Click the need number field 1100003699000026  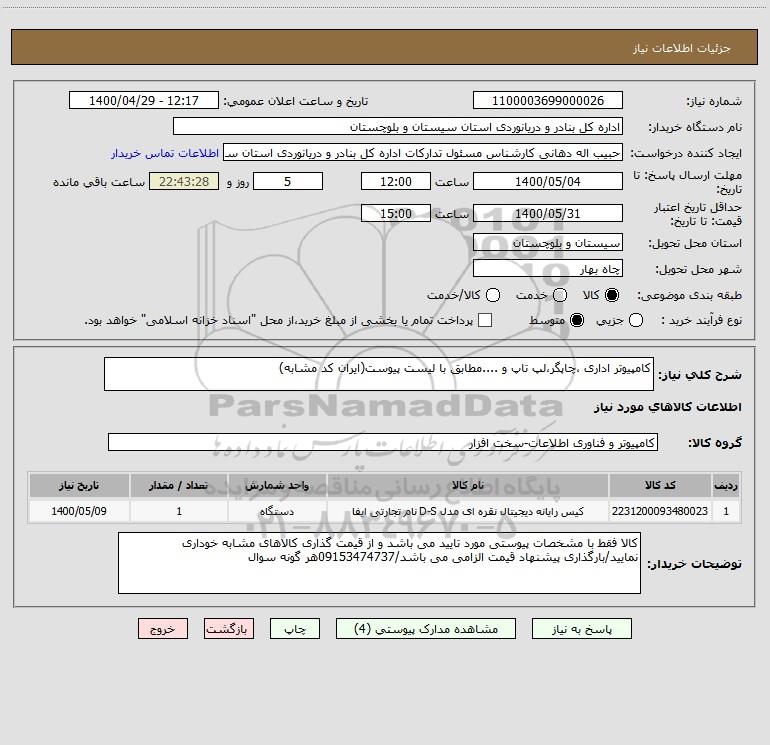click(x=548, y=101)
